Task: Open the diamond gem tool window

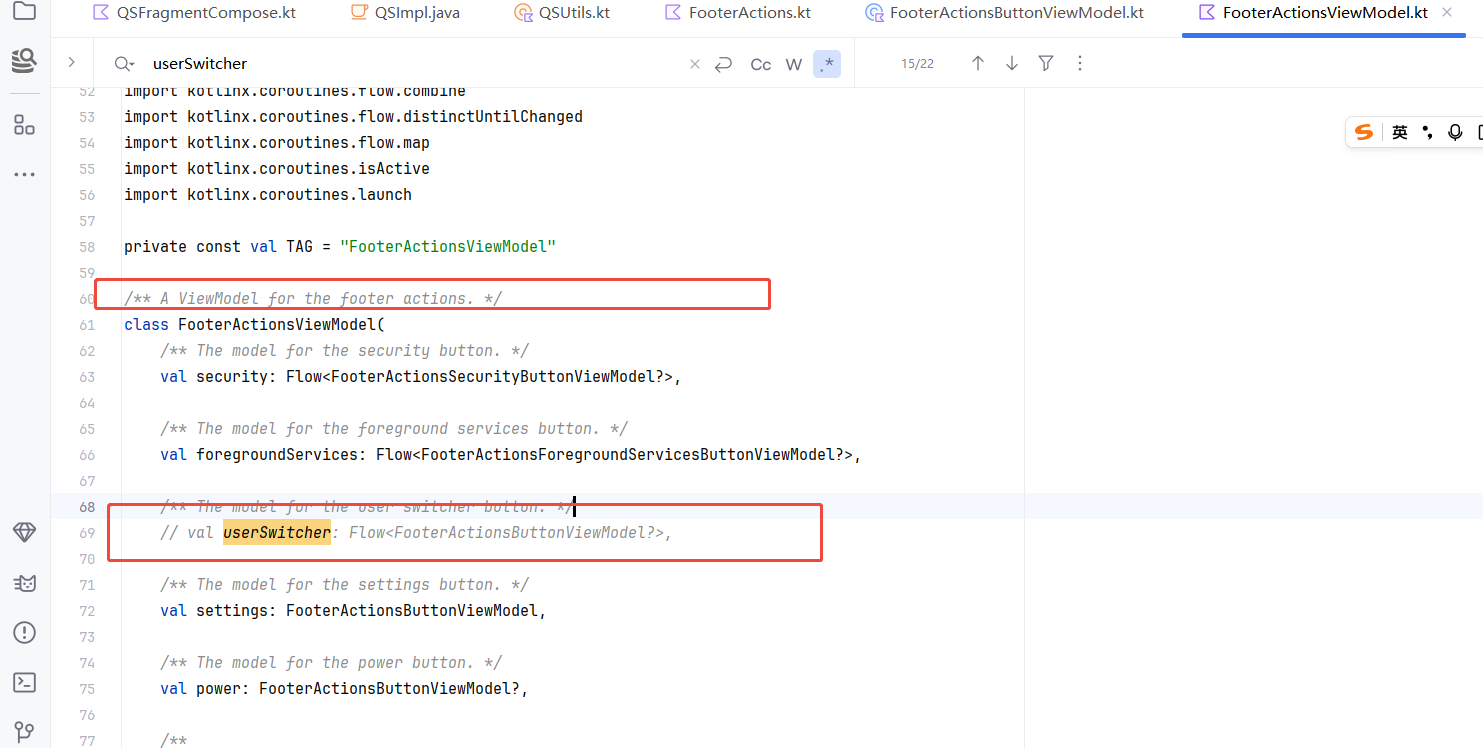Action: click(24, 533)
